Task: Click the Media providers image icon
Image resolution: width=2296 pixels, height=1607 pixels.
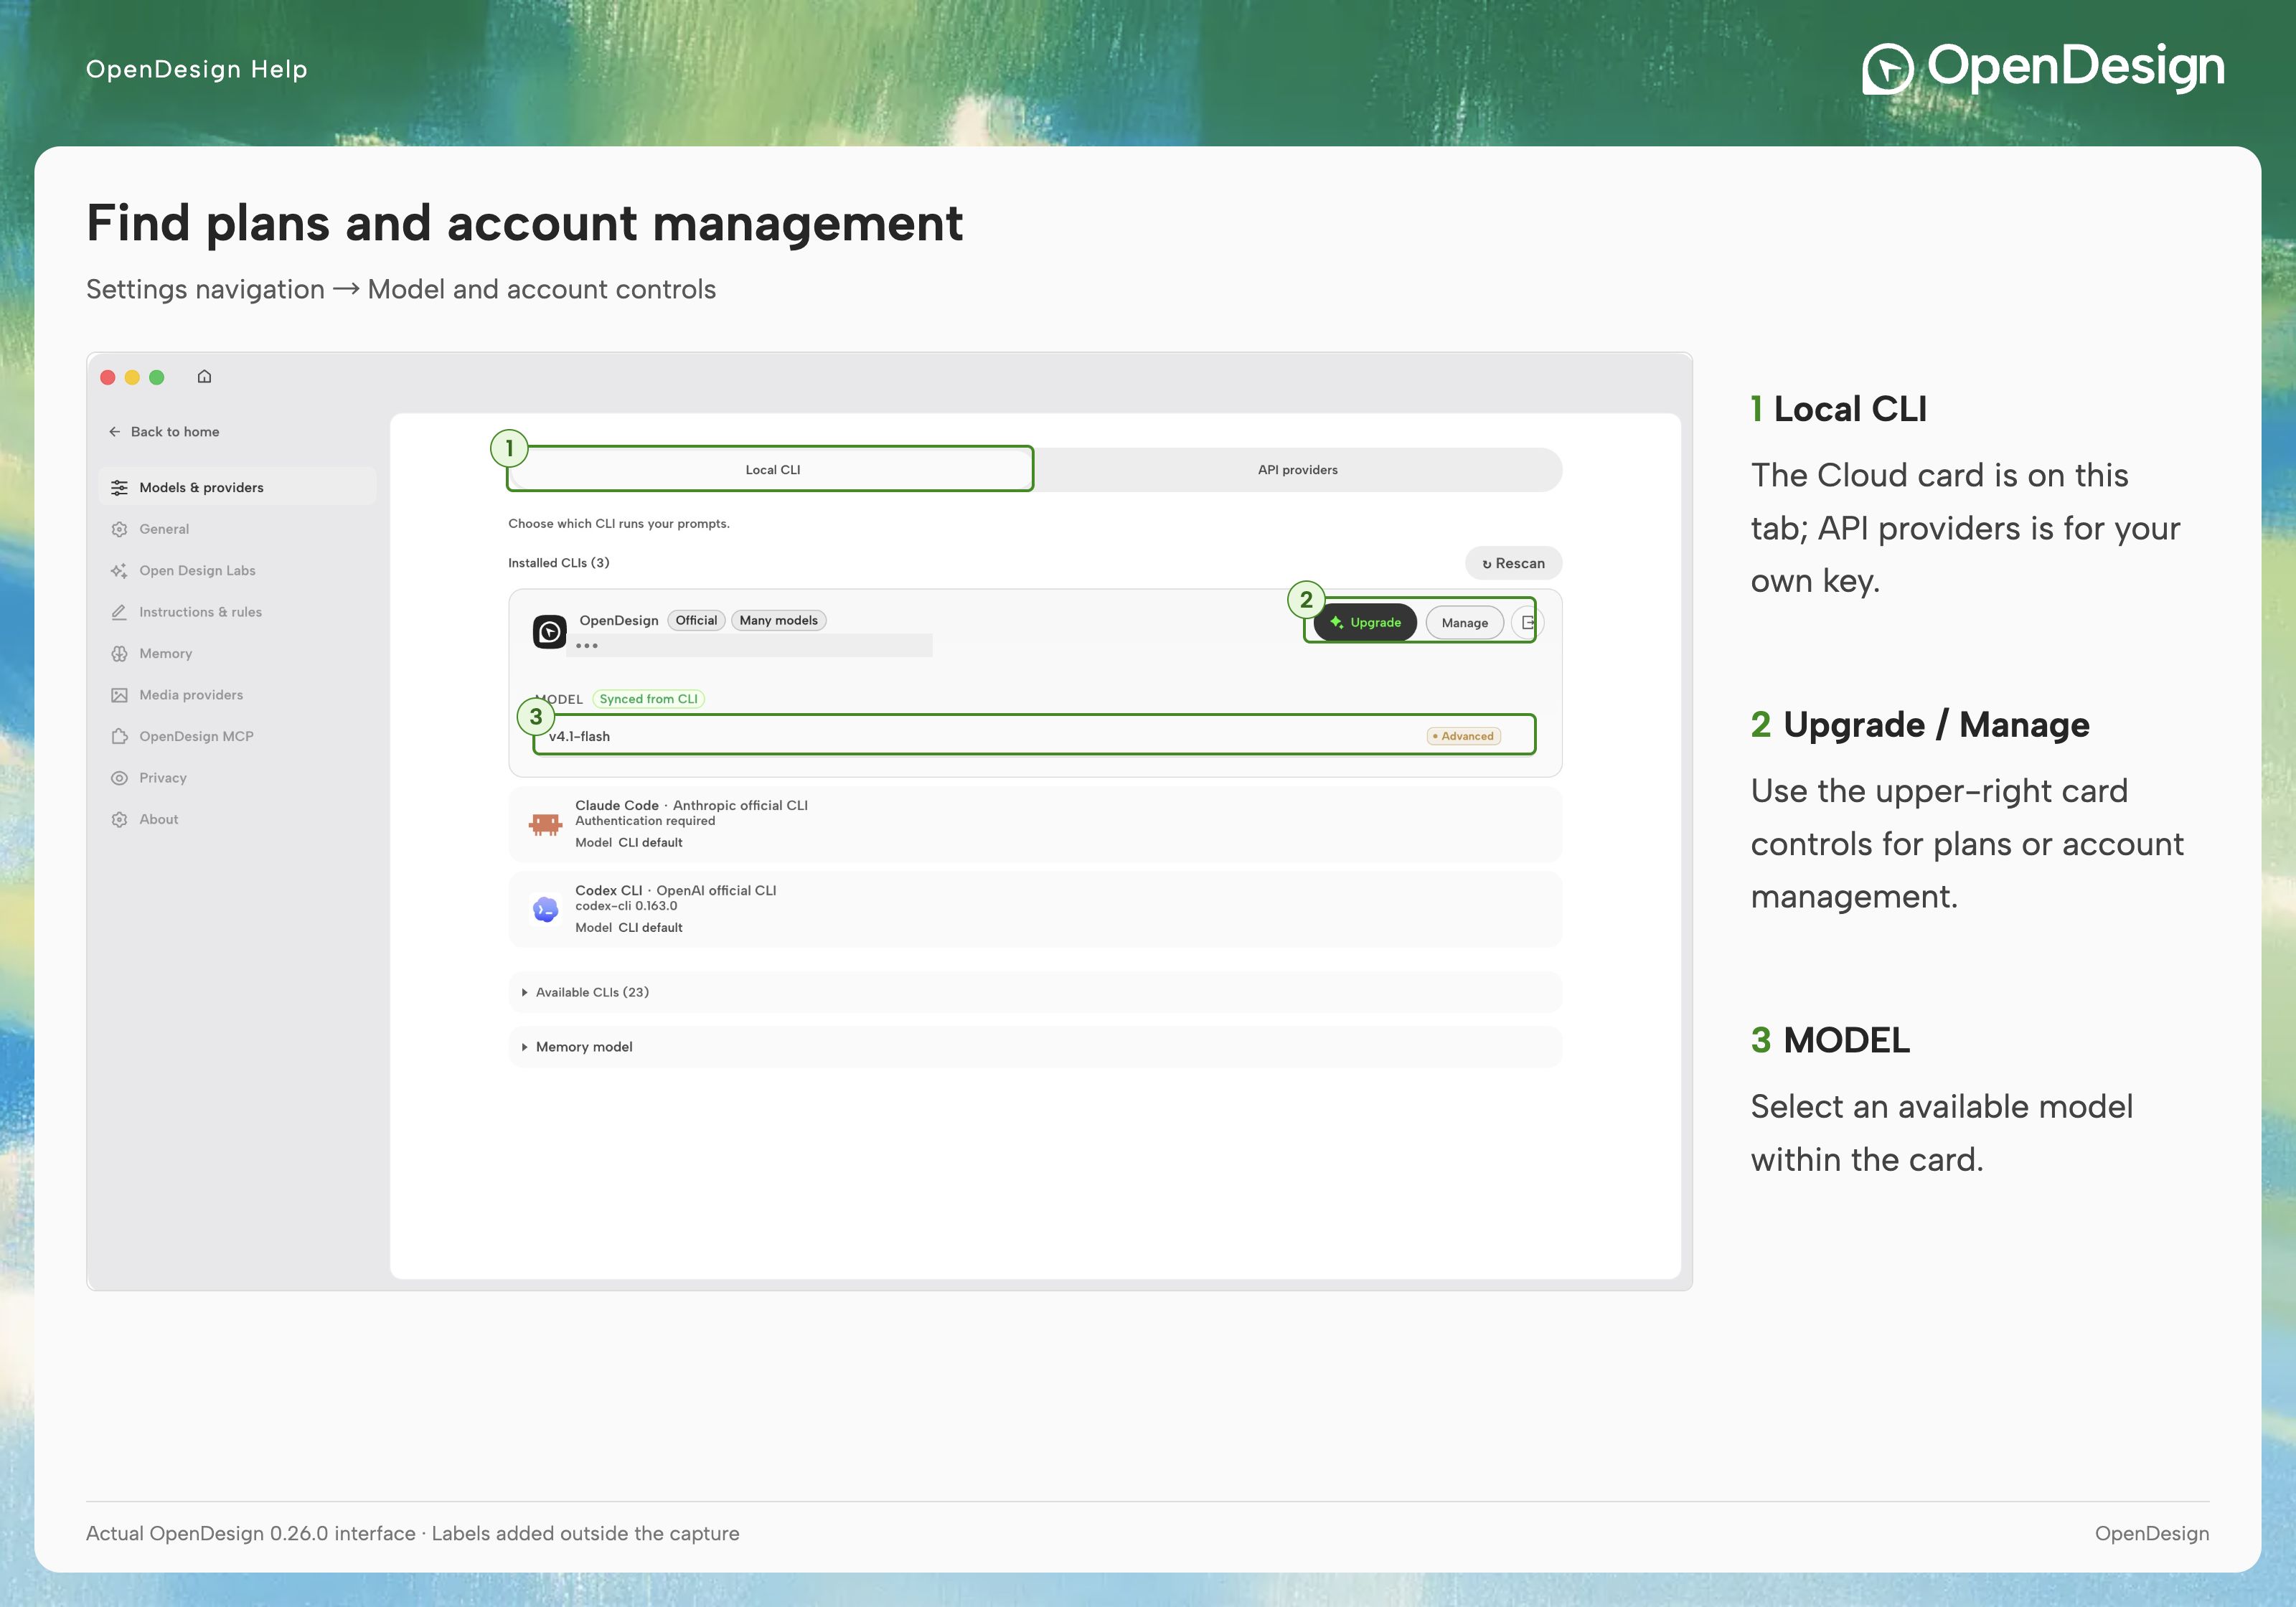Action: tap(119, 695)
